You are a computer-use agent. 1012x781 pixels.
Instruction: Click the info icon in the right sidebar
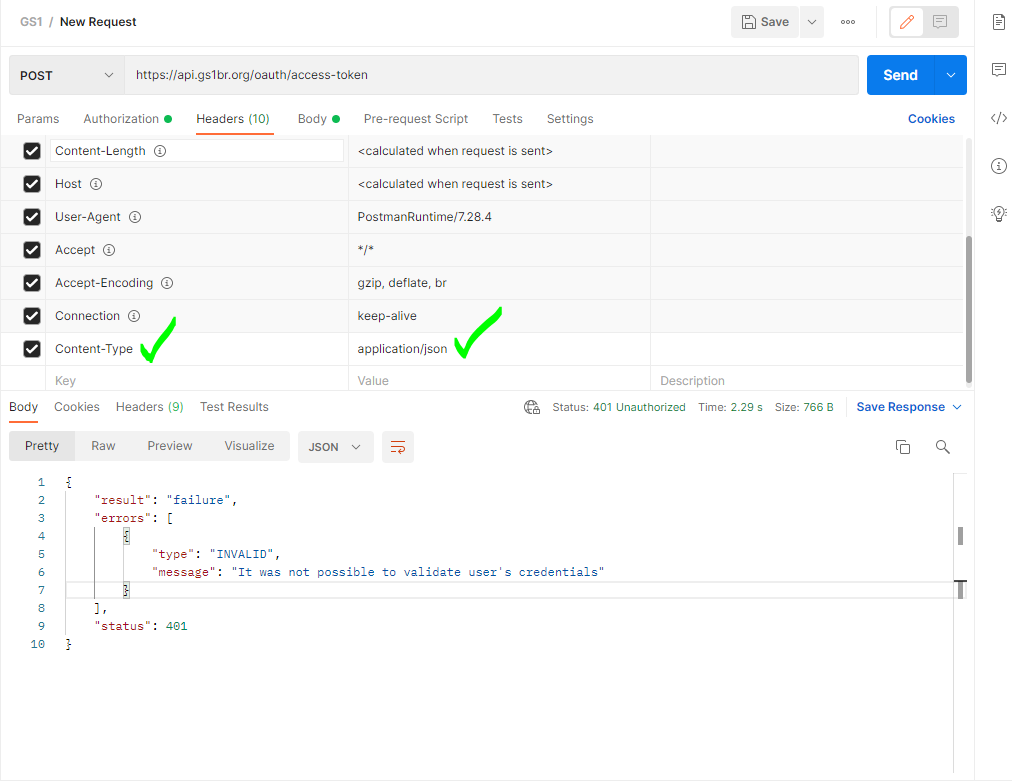click(x=998, y=166)
